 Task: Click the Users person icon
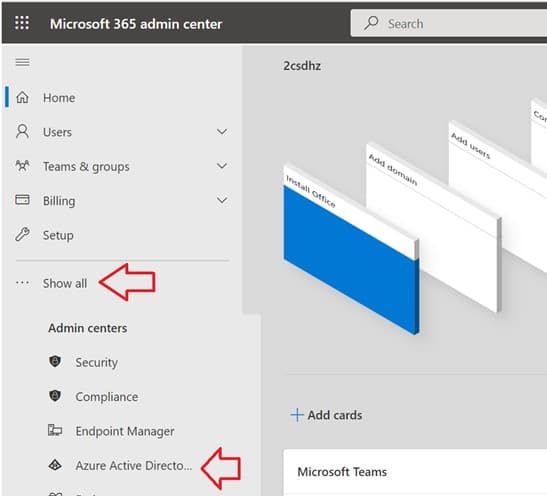coord(22,131)
